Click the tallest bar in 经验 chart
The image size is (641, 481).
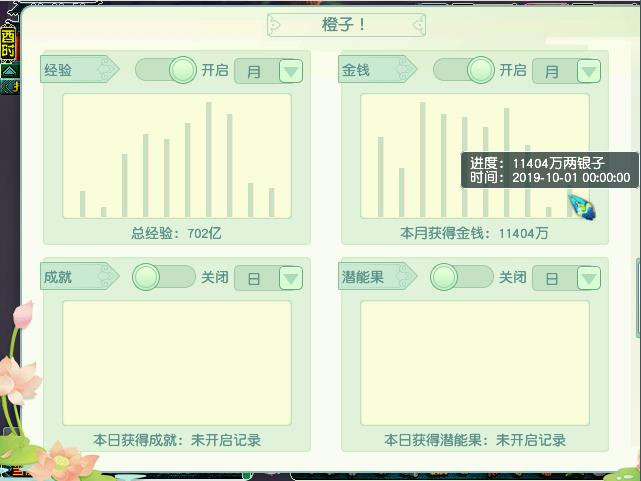208,159
